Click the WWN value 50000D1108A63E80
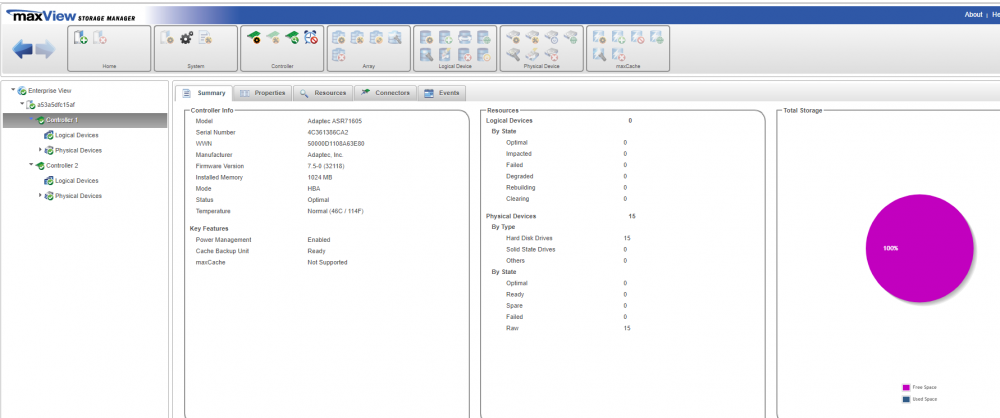The image size is (1000, 418). point(336,144)
